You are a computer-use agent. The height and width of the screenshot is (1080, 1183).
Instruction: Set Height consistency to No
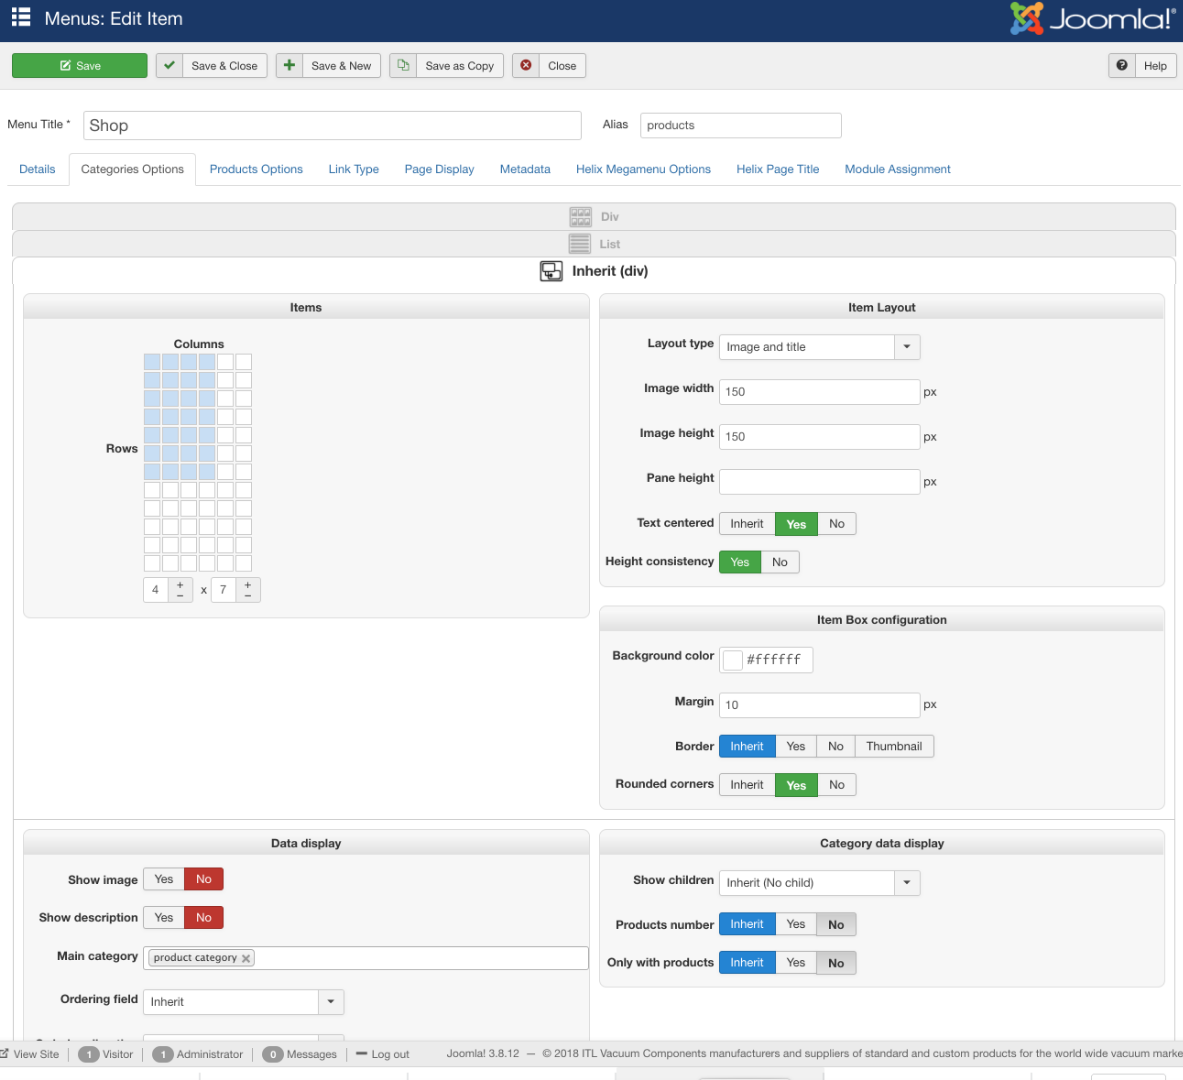pos(780,562)
